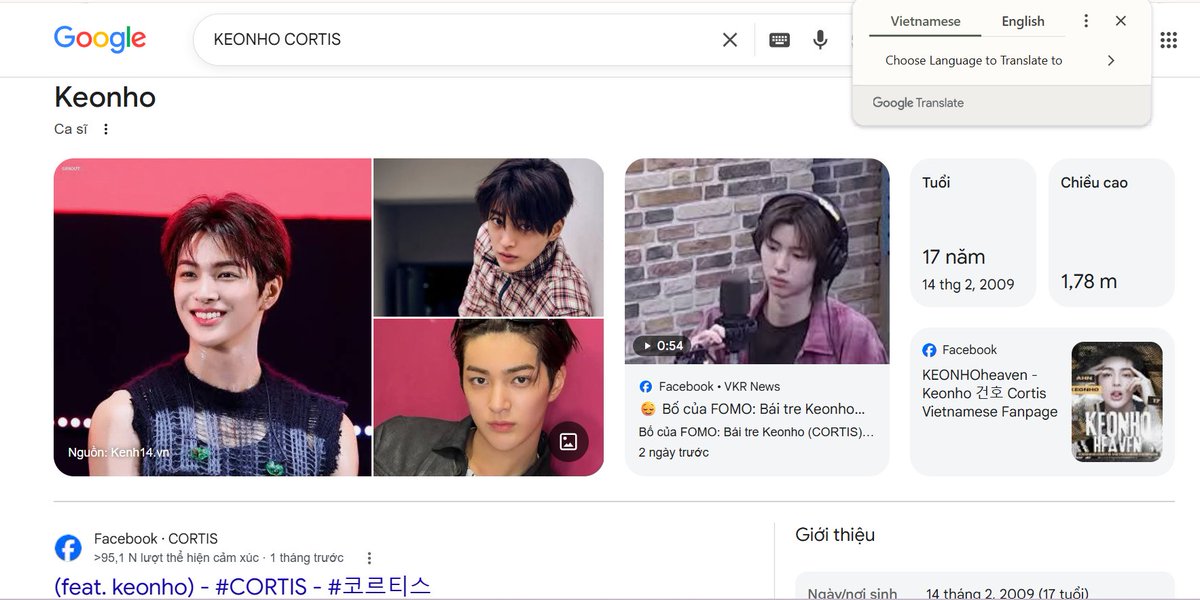Open more options for CORTIS Facebook result
This screenshot has width=1200, height=600.
(x=369, y=558)
